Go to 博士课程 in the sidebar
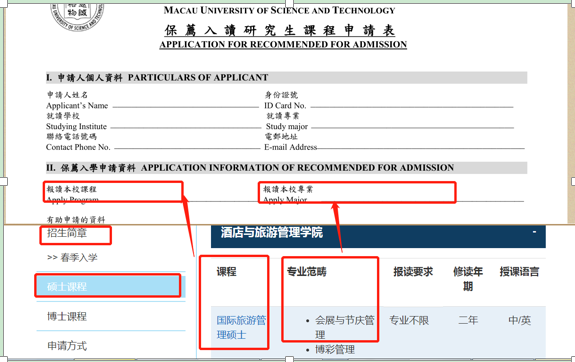Viewport: 575px width, 362px height. click(x=67, y=316)
